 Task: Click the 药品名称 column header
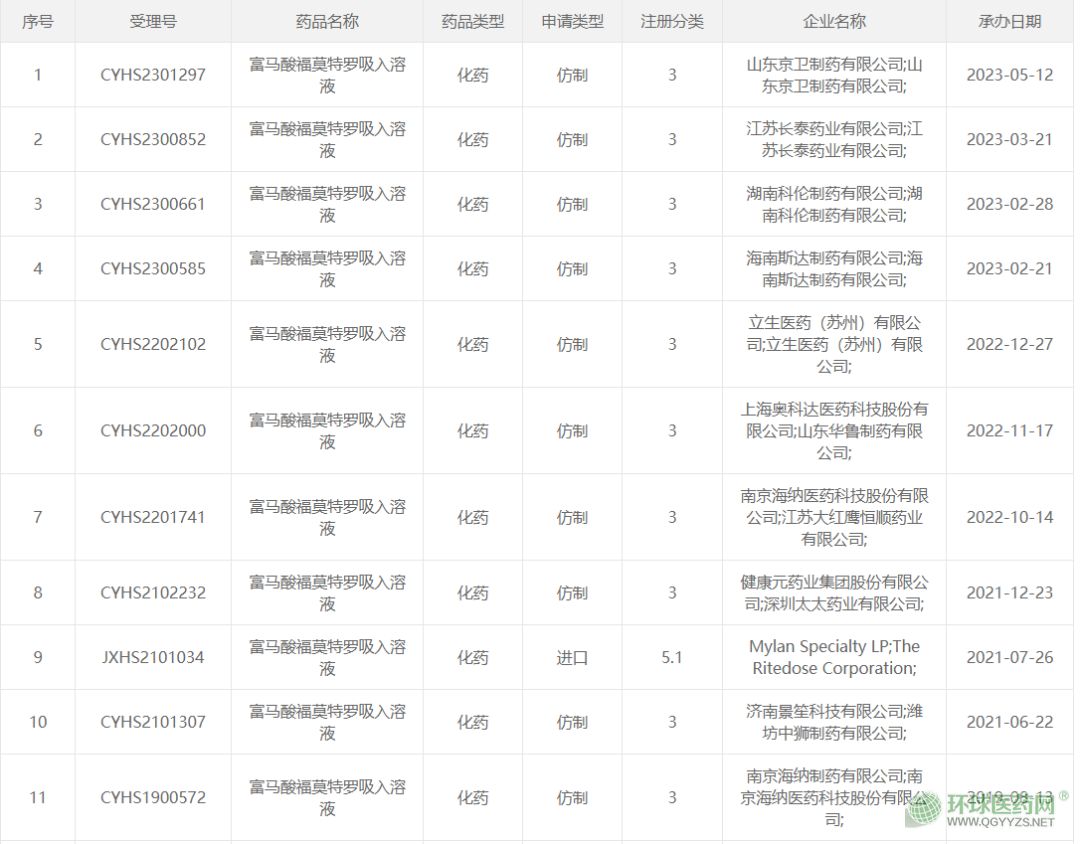(327, 21)
